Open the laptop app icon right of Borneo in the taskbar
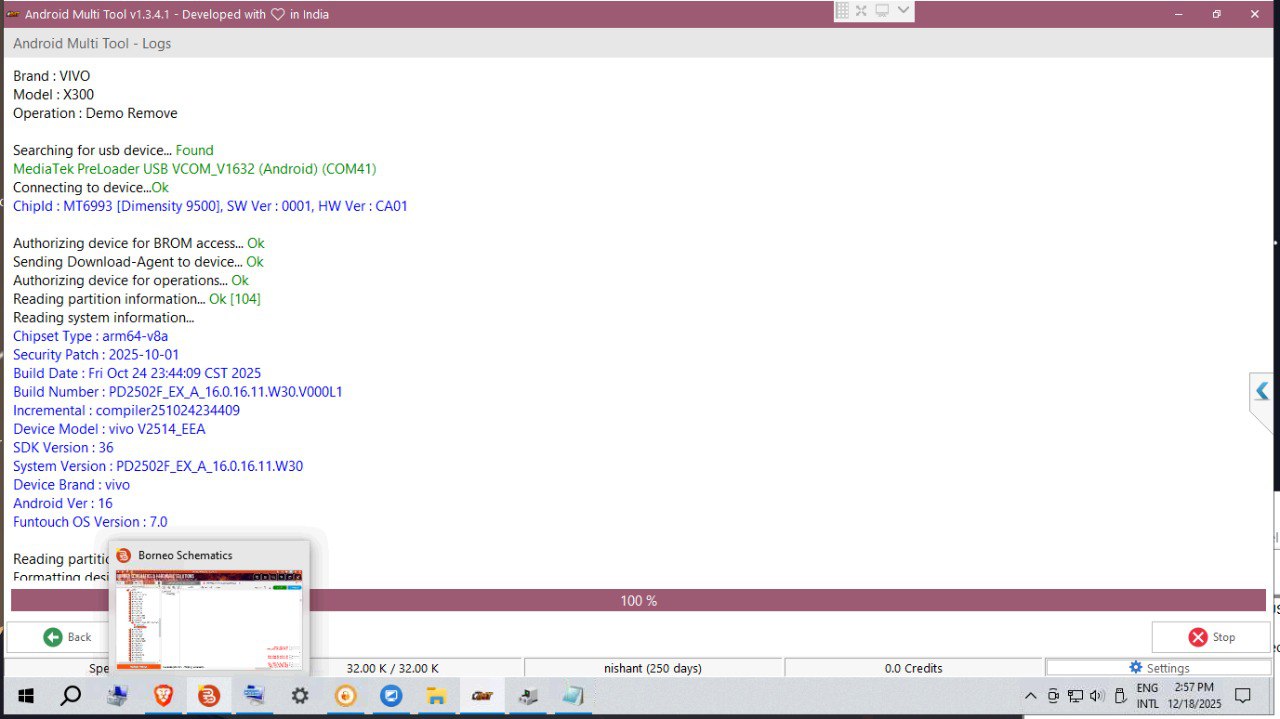The image size is (1280, 719). coord(254,695)
